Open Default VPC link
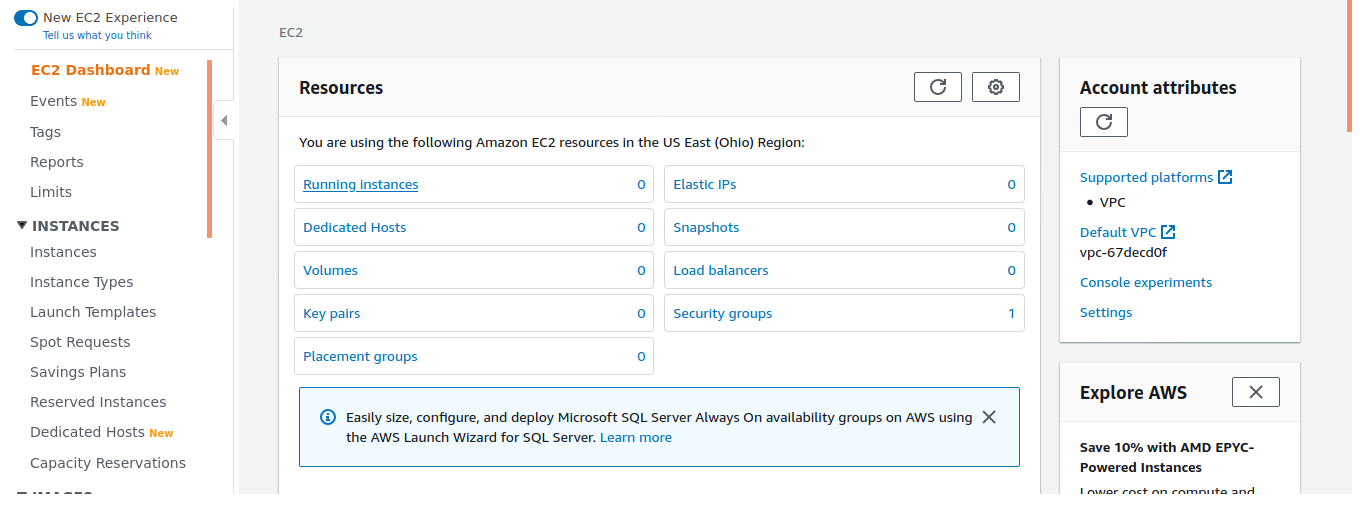The image size is (1360, 516). click(1118, 232)
